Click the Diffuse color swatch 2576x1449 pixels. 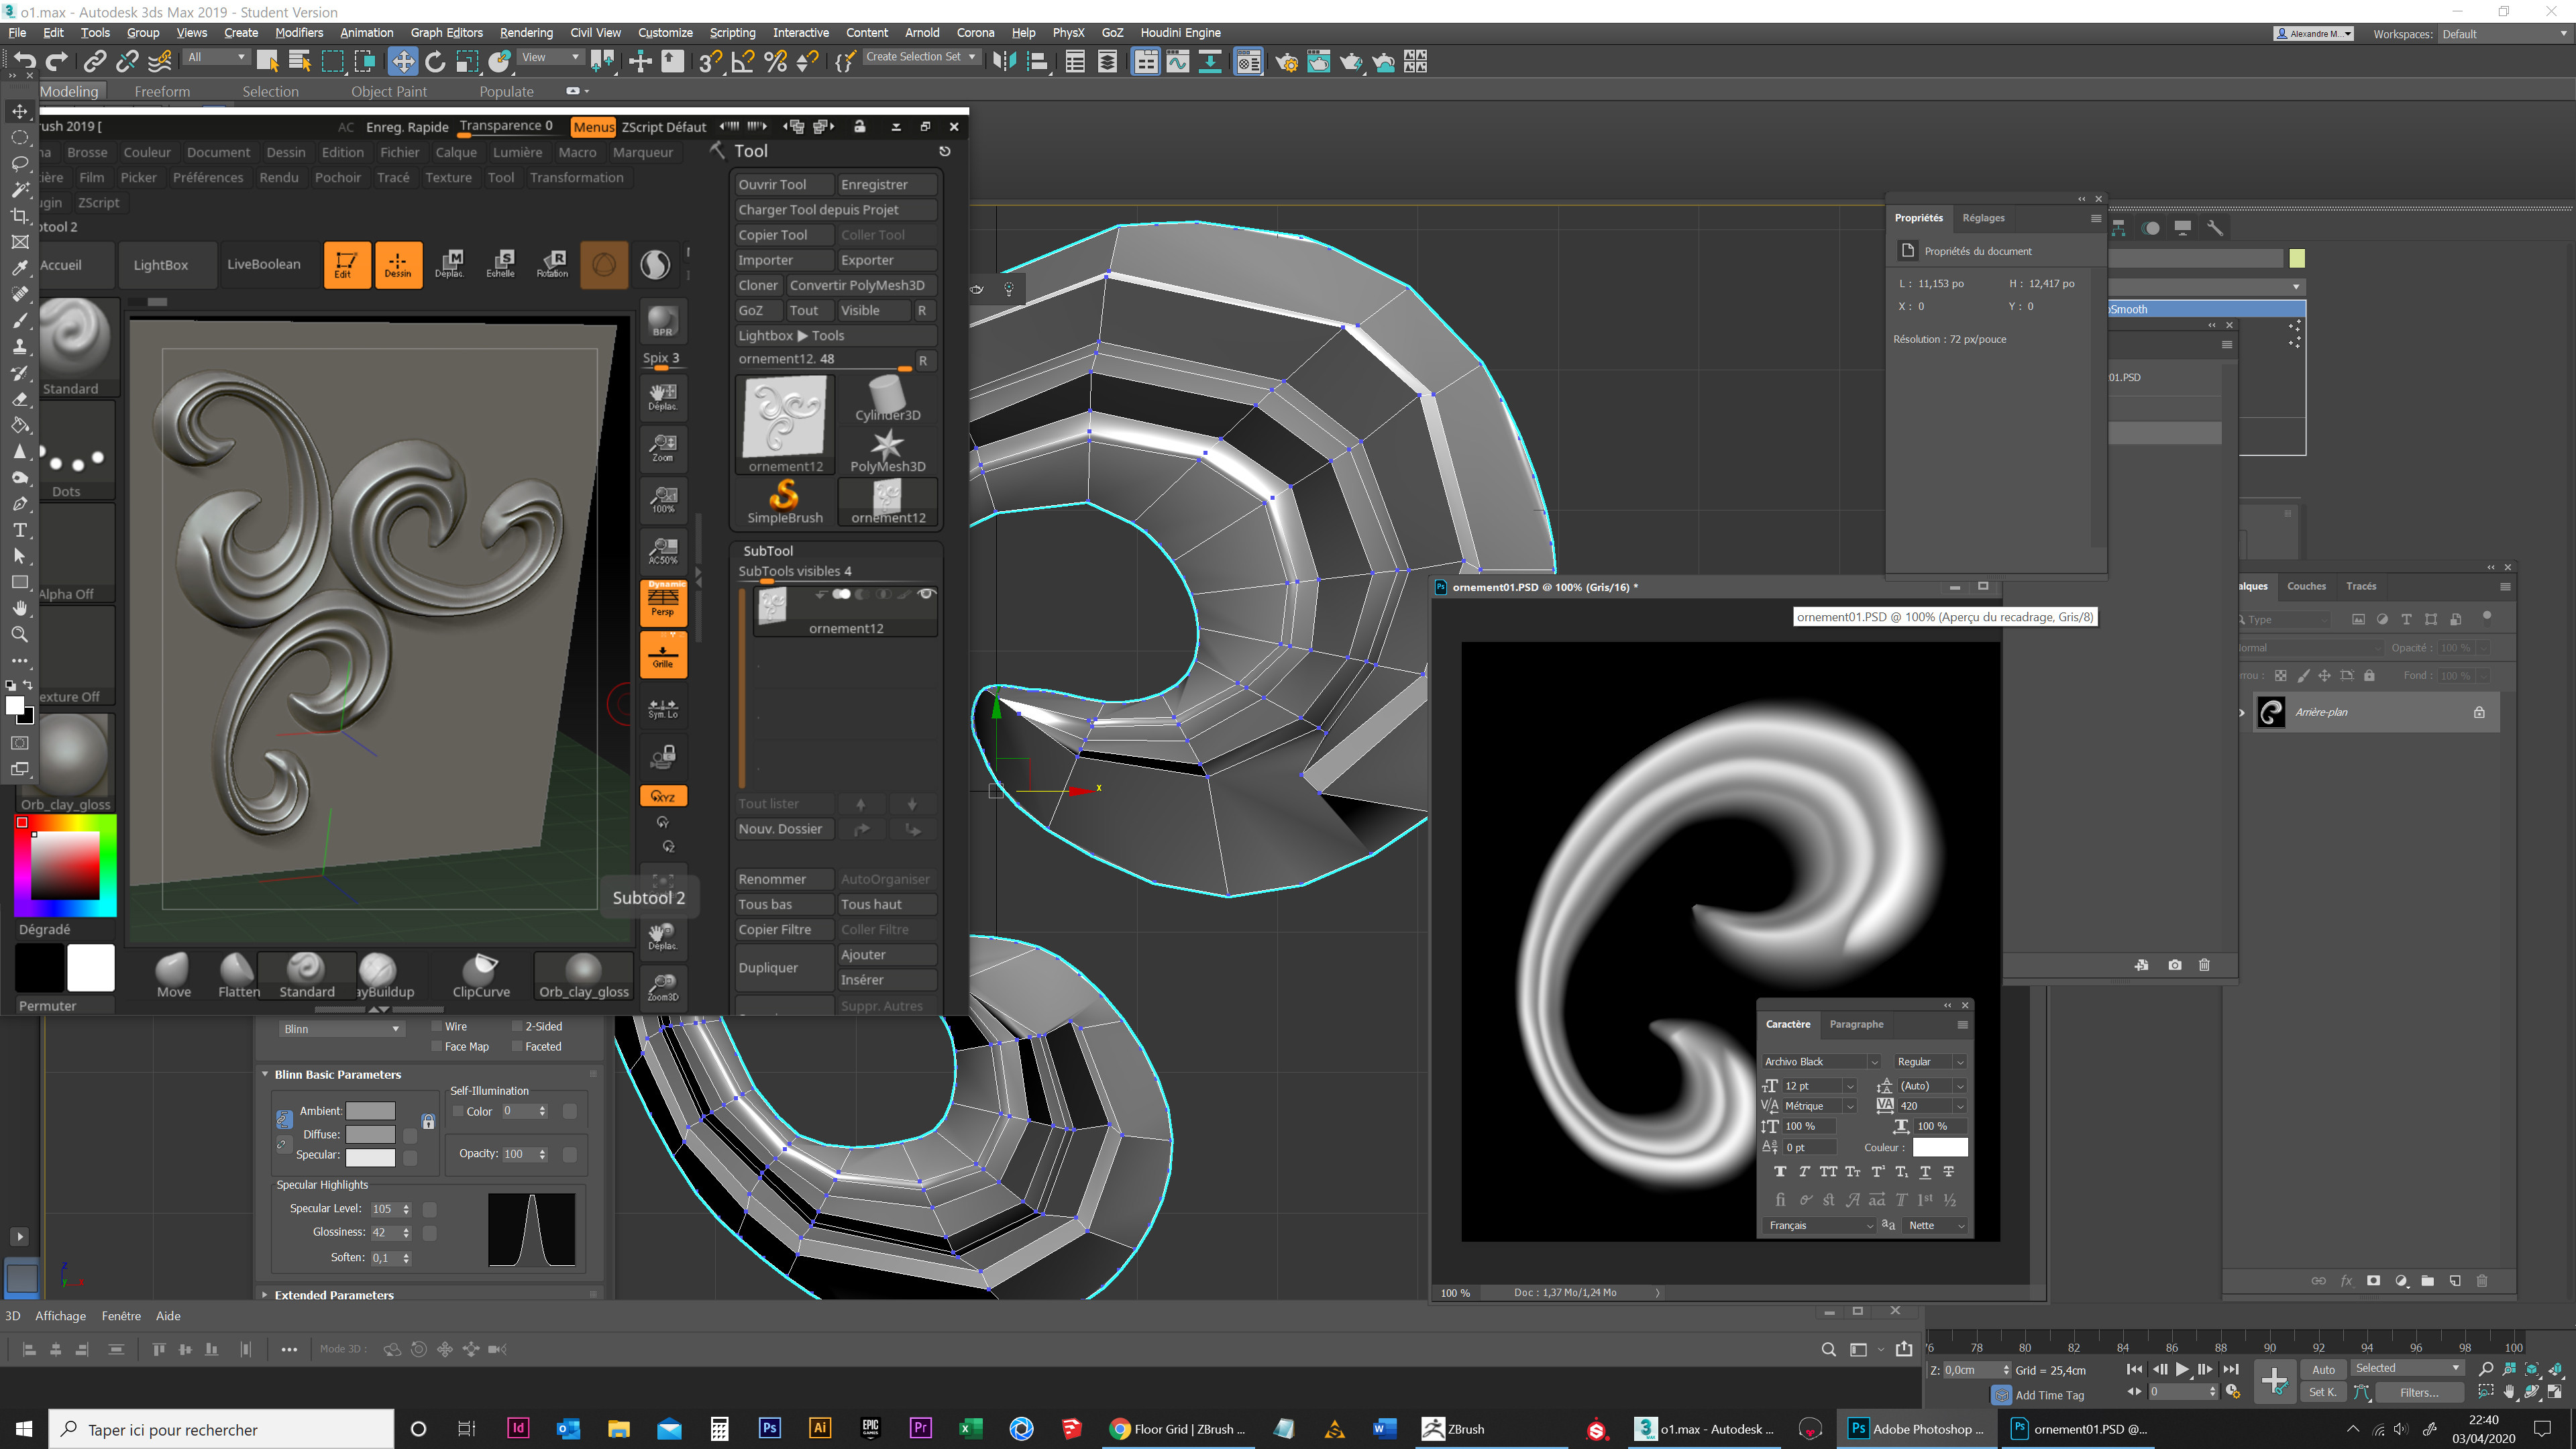[370, 1134]
